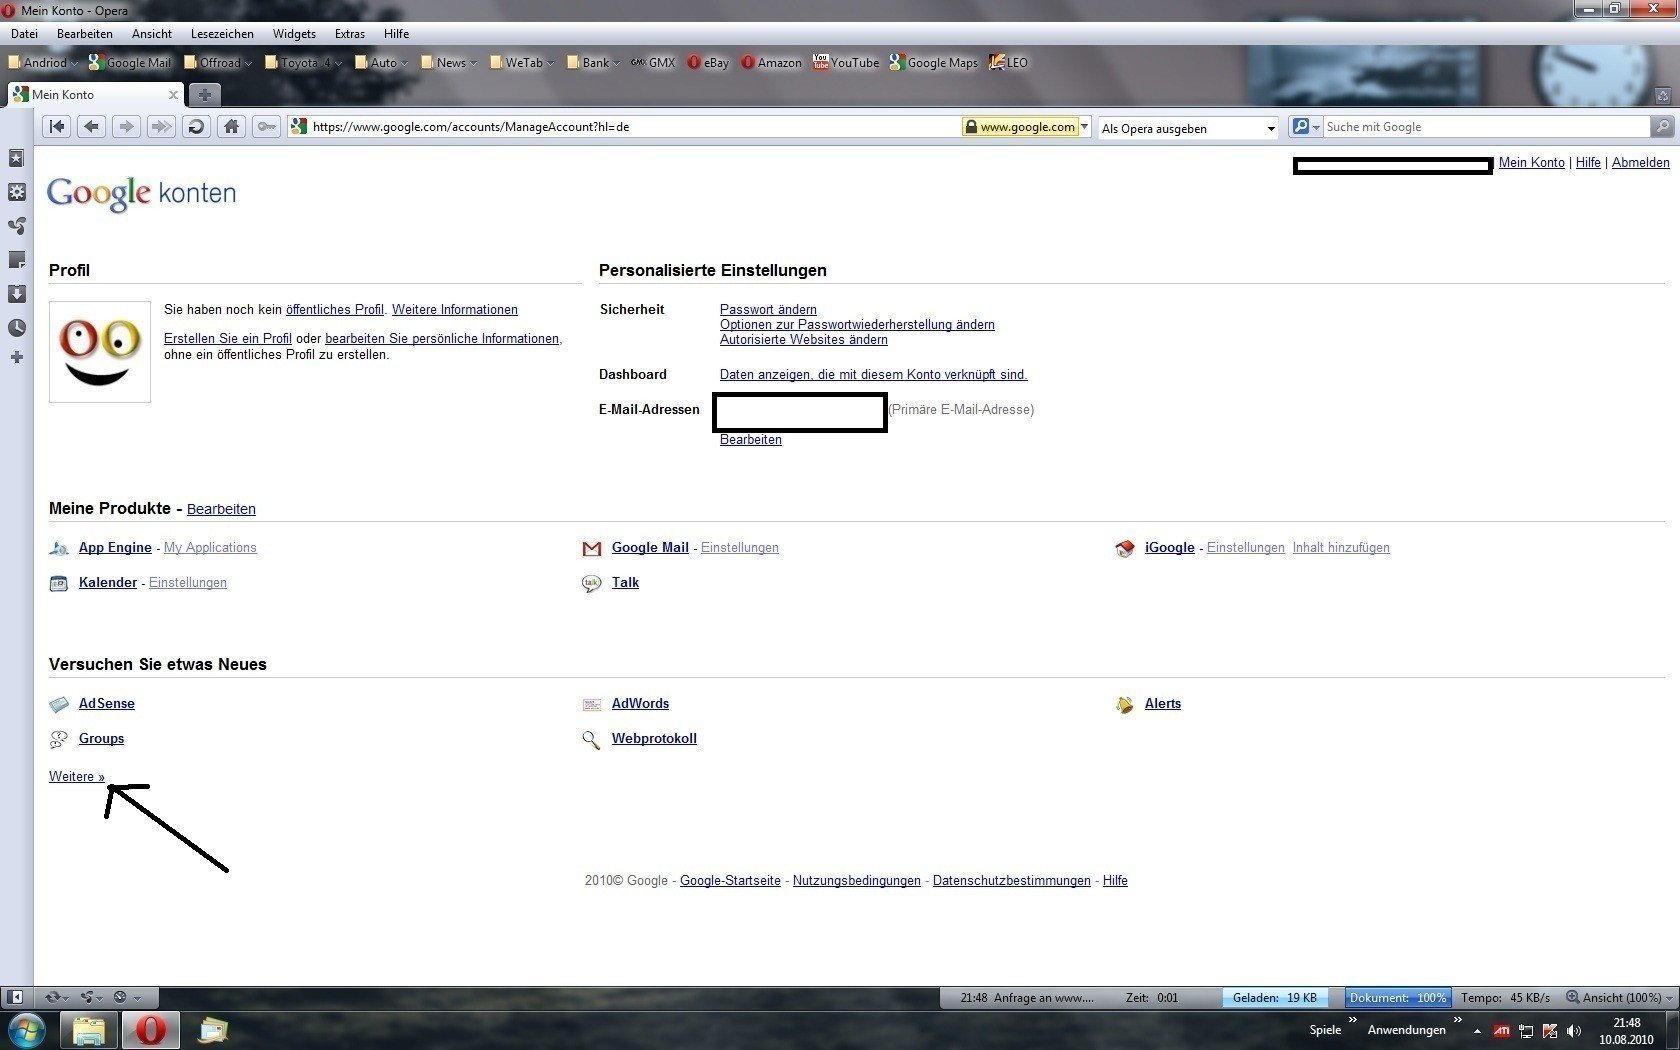Click the taskbar volume speaker icon

tap(1574, 1031)
